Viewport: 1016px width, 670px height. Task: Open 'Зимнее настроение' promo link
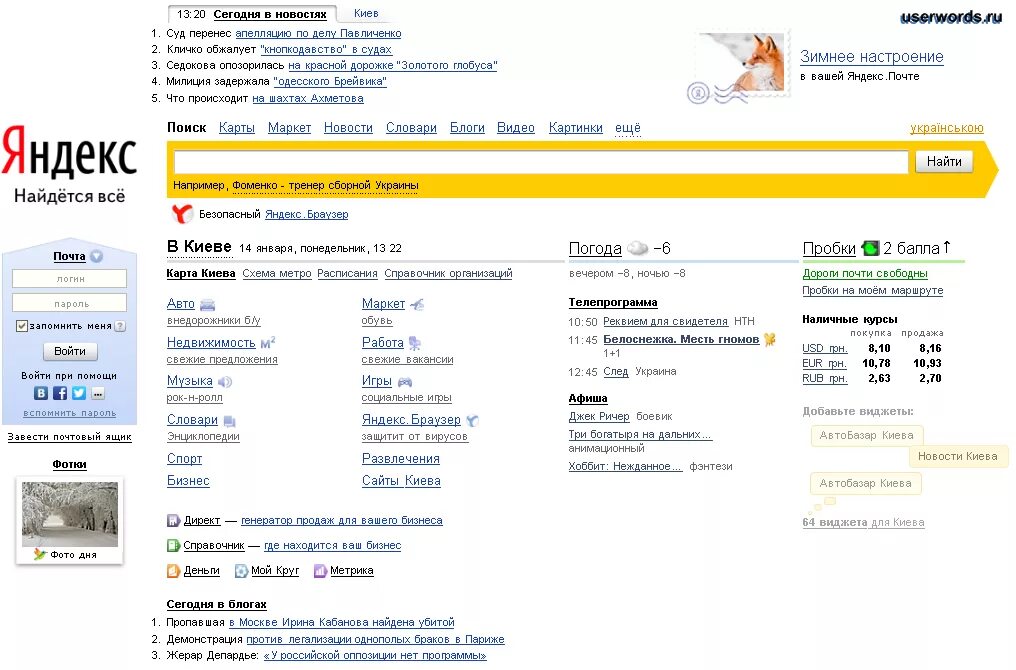coord(872,56)
